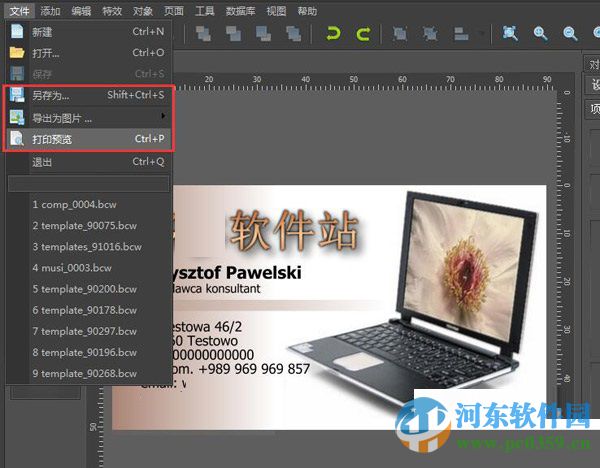Image resolution: width=600 pixels, height=468 pixels.
Task: Open the 文件 menu
Action: [x=20, y=11]
